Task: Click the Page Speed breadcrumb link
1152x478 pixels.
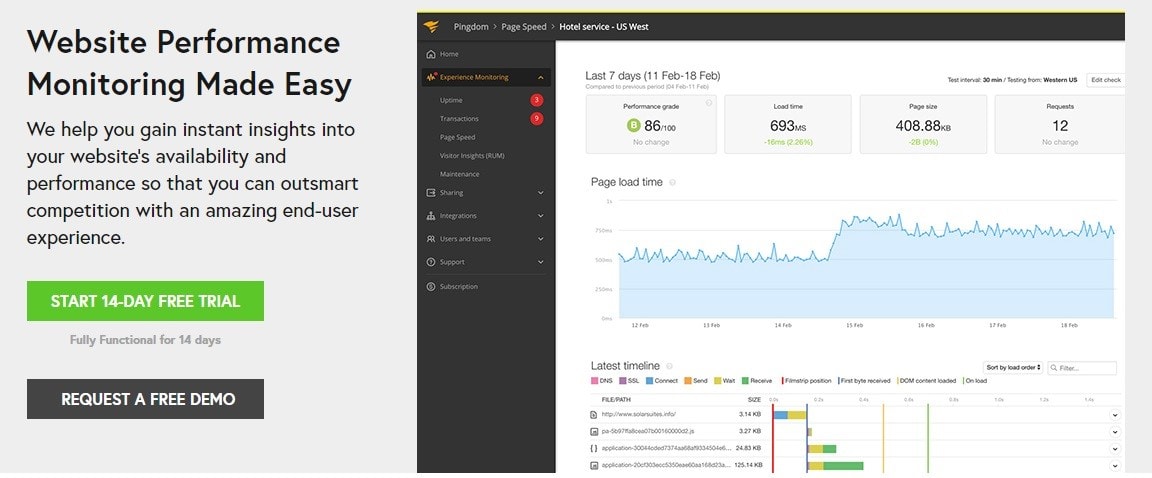Action: [524, 26]
